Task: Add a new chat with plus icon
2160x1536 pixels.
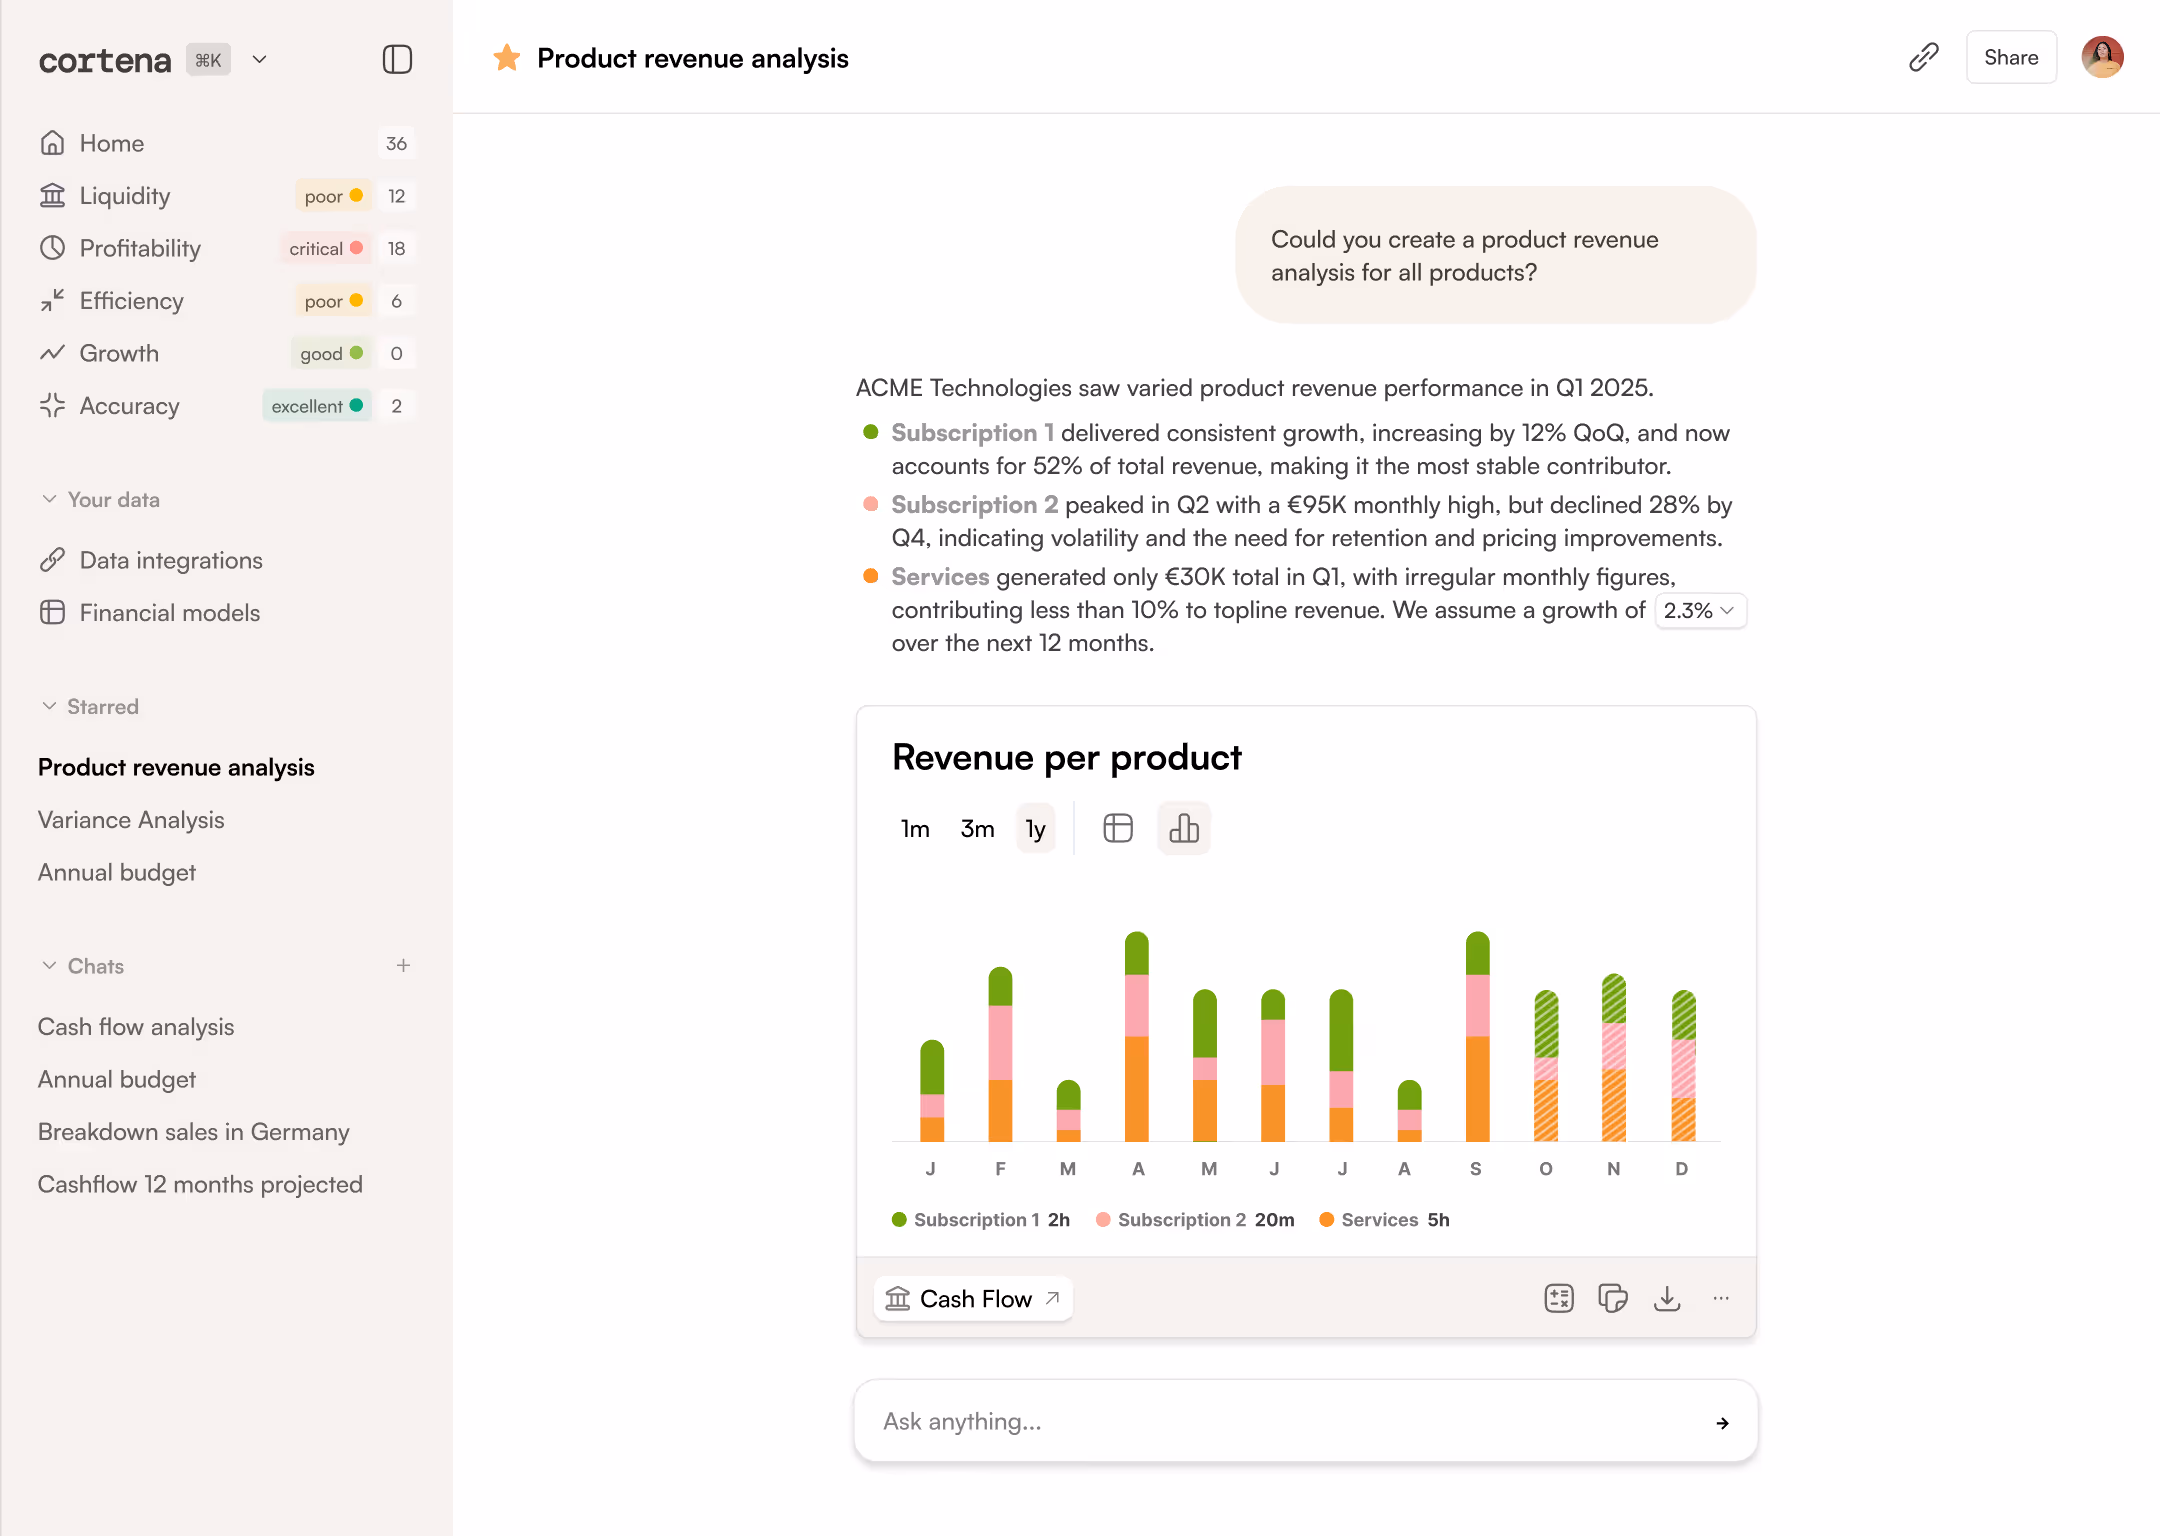Action: pos(403,965)
